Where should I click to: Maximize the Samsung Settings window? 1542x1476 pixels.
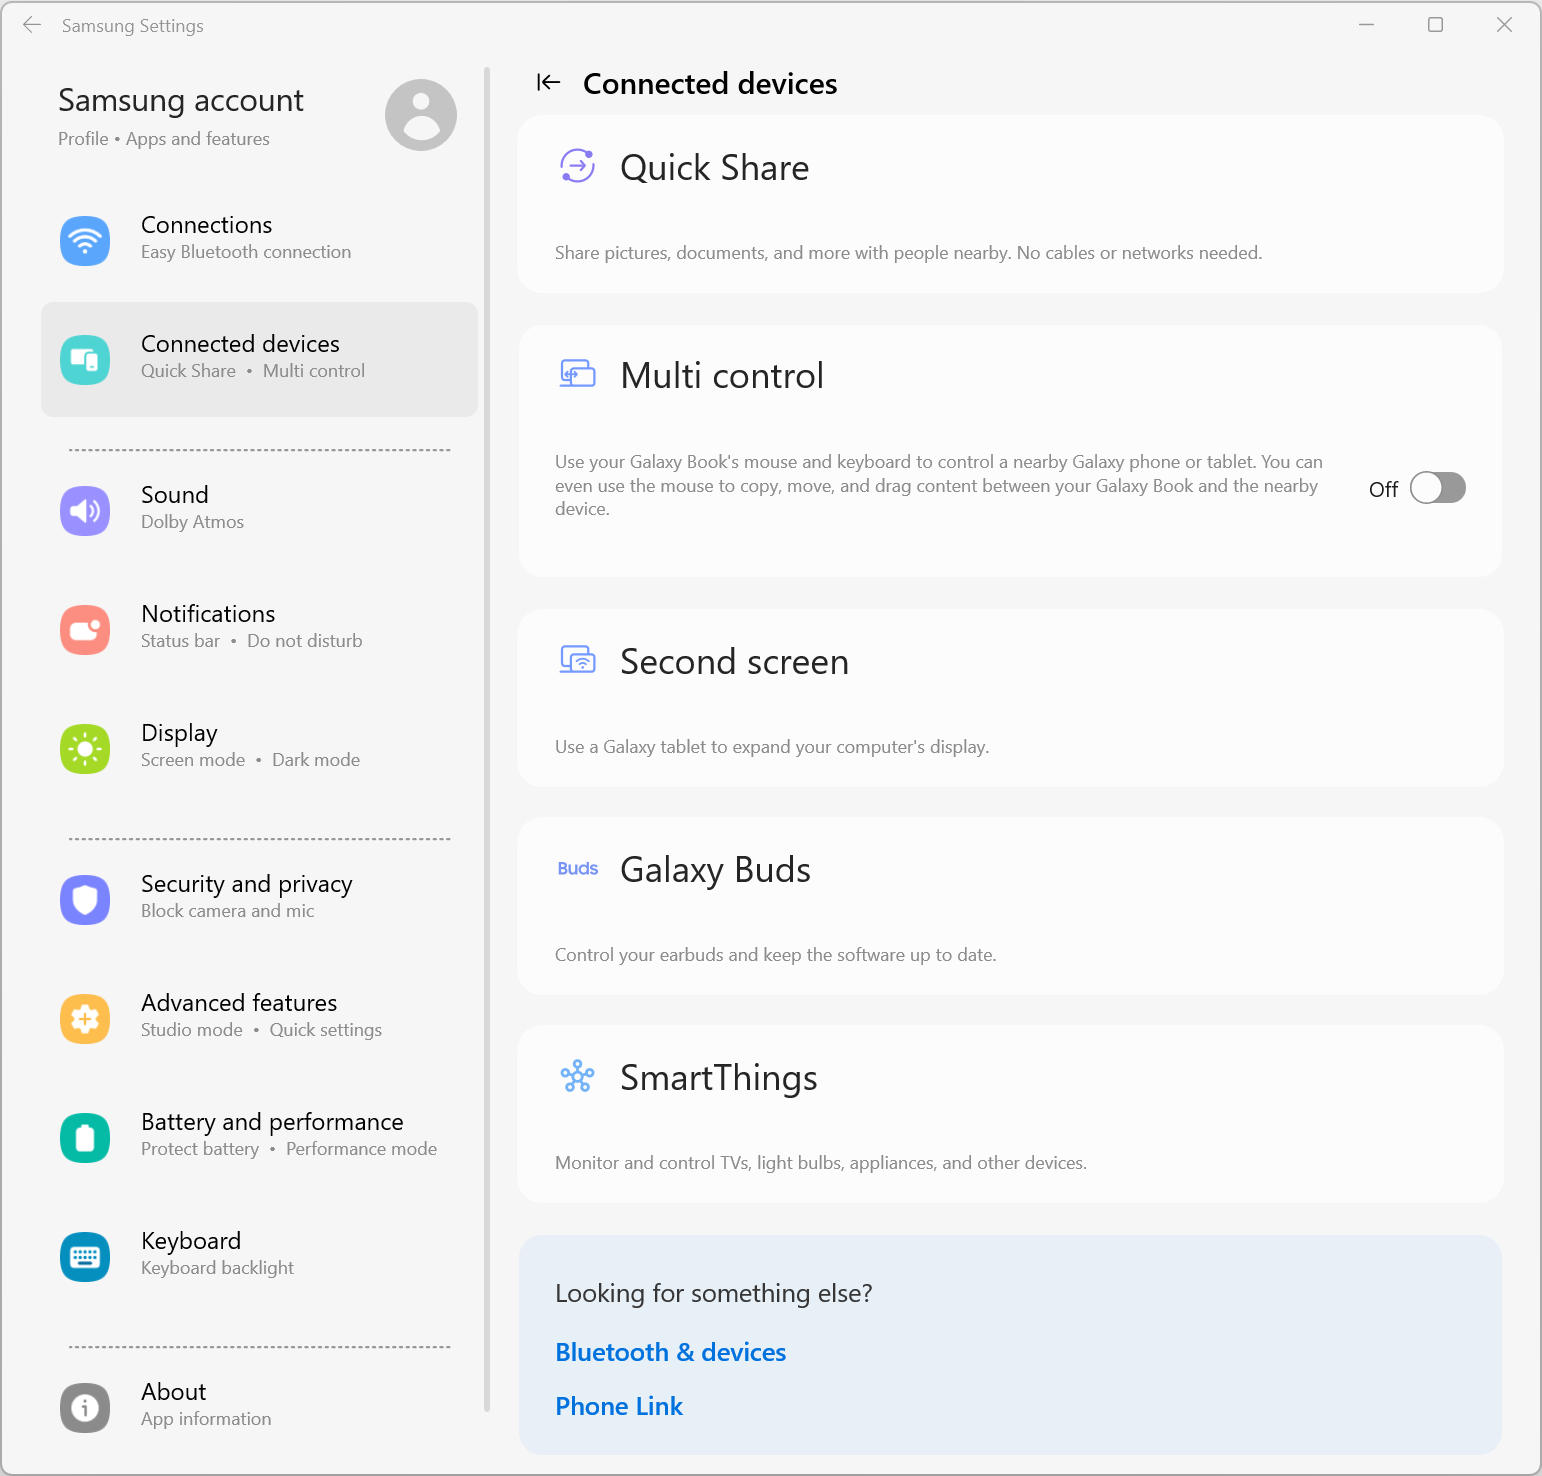tap(1435, 25)
